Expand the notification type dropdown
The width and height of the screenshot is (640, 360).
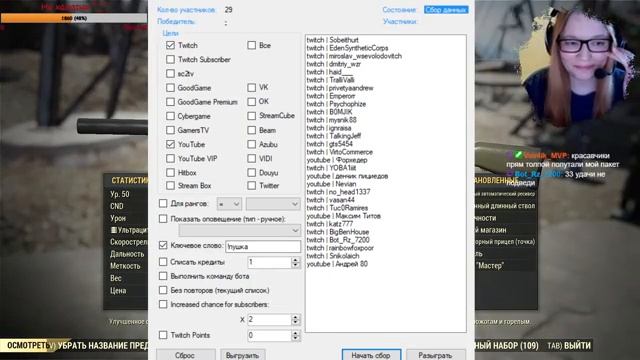pos(240,231)
